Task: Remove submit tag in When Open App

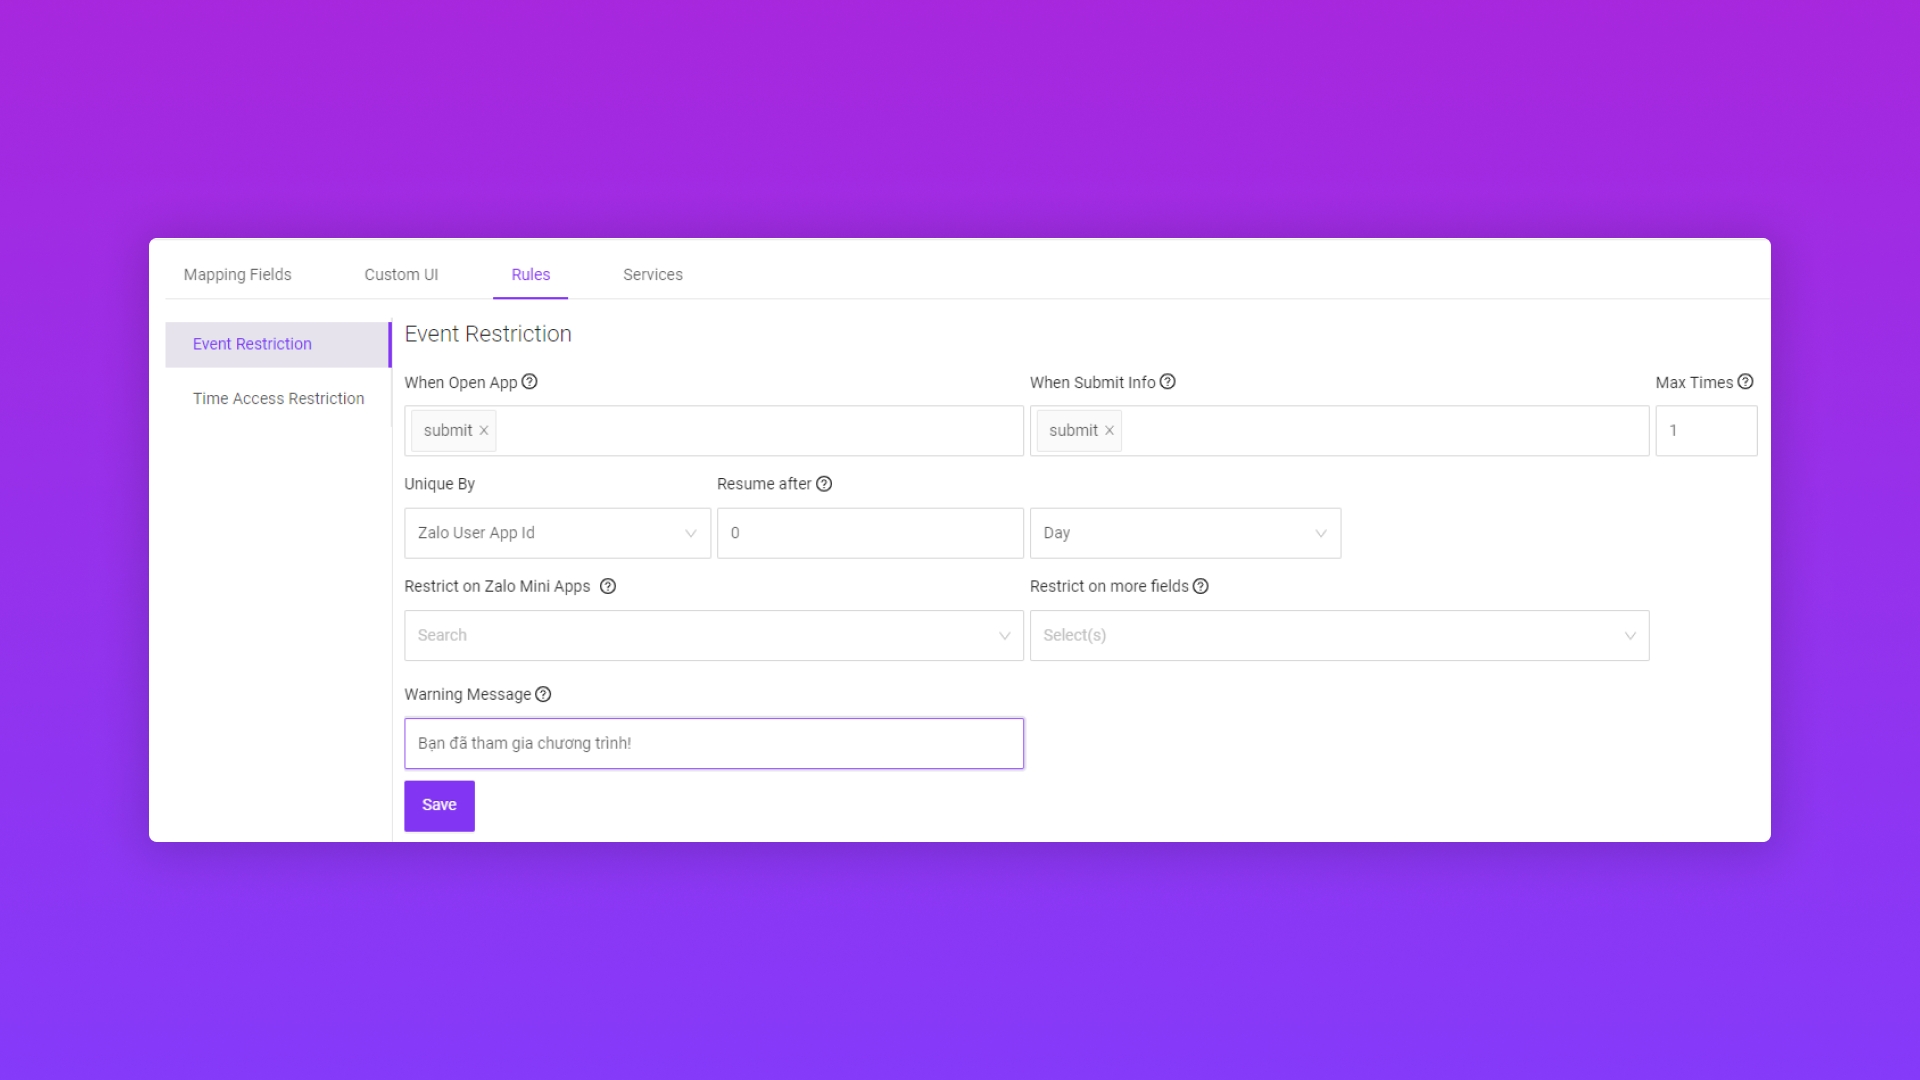Action: 484,431
